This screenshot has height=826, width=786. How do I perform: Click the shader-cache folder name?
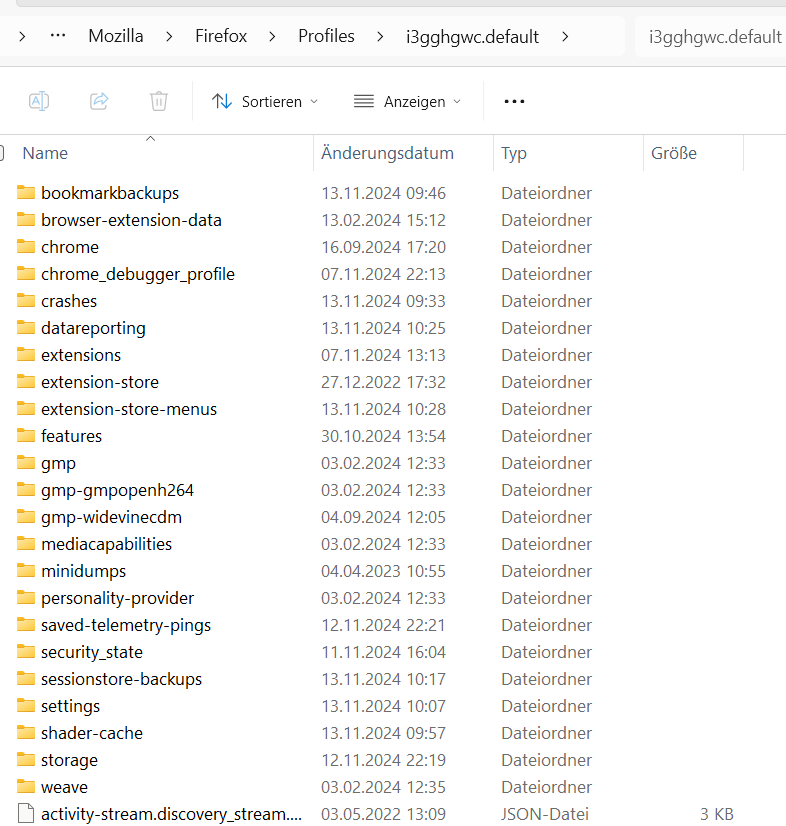click(92, 733)
